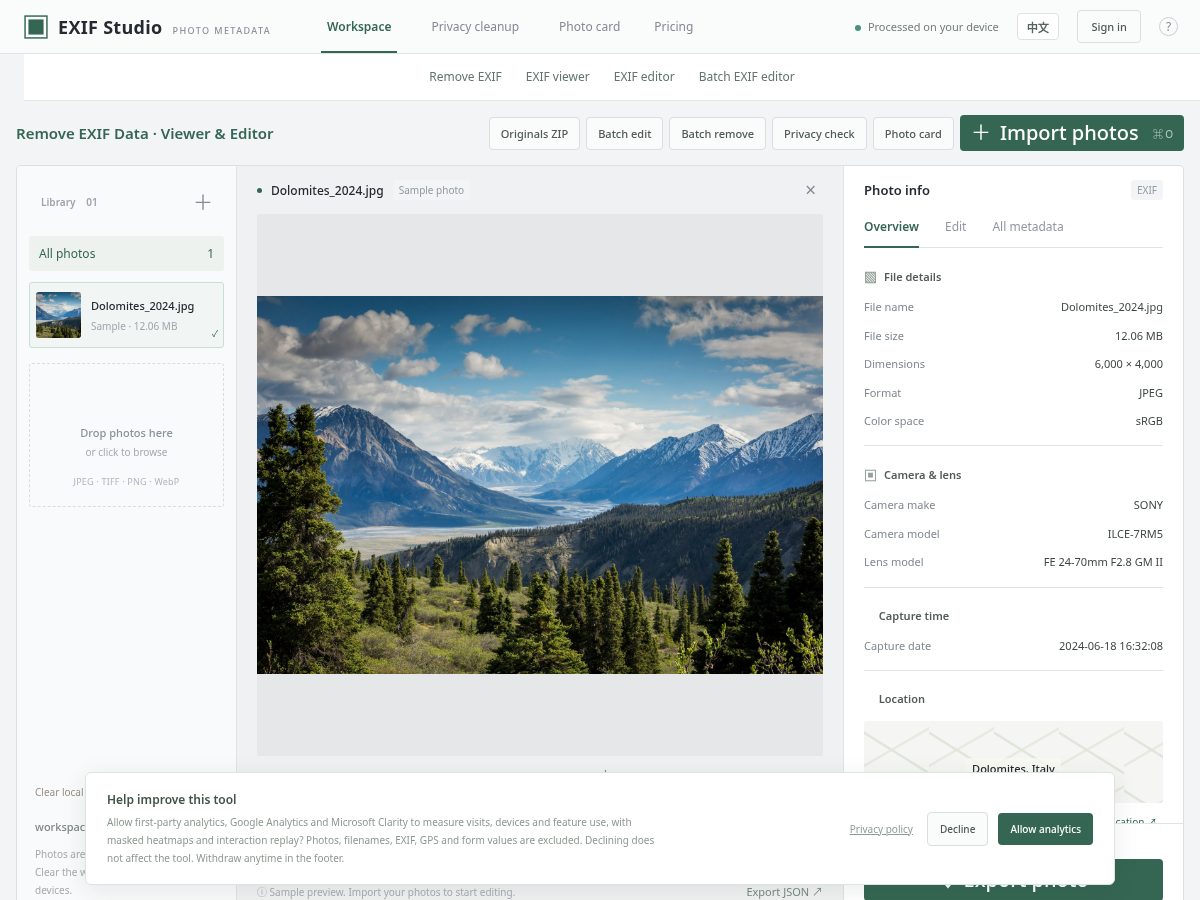This screenshot has height=900, width=1200.
Task: Click Export JSON link
Action: click(x=784, y=892)
